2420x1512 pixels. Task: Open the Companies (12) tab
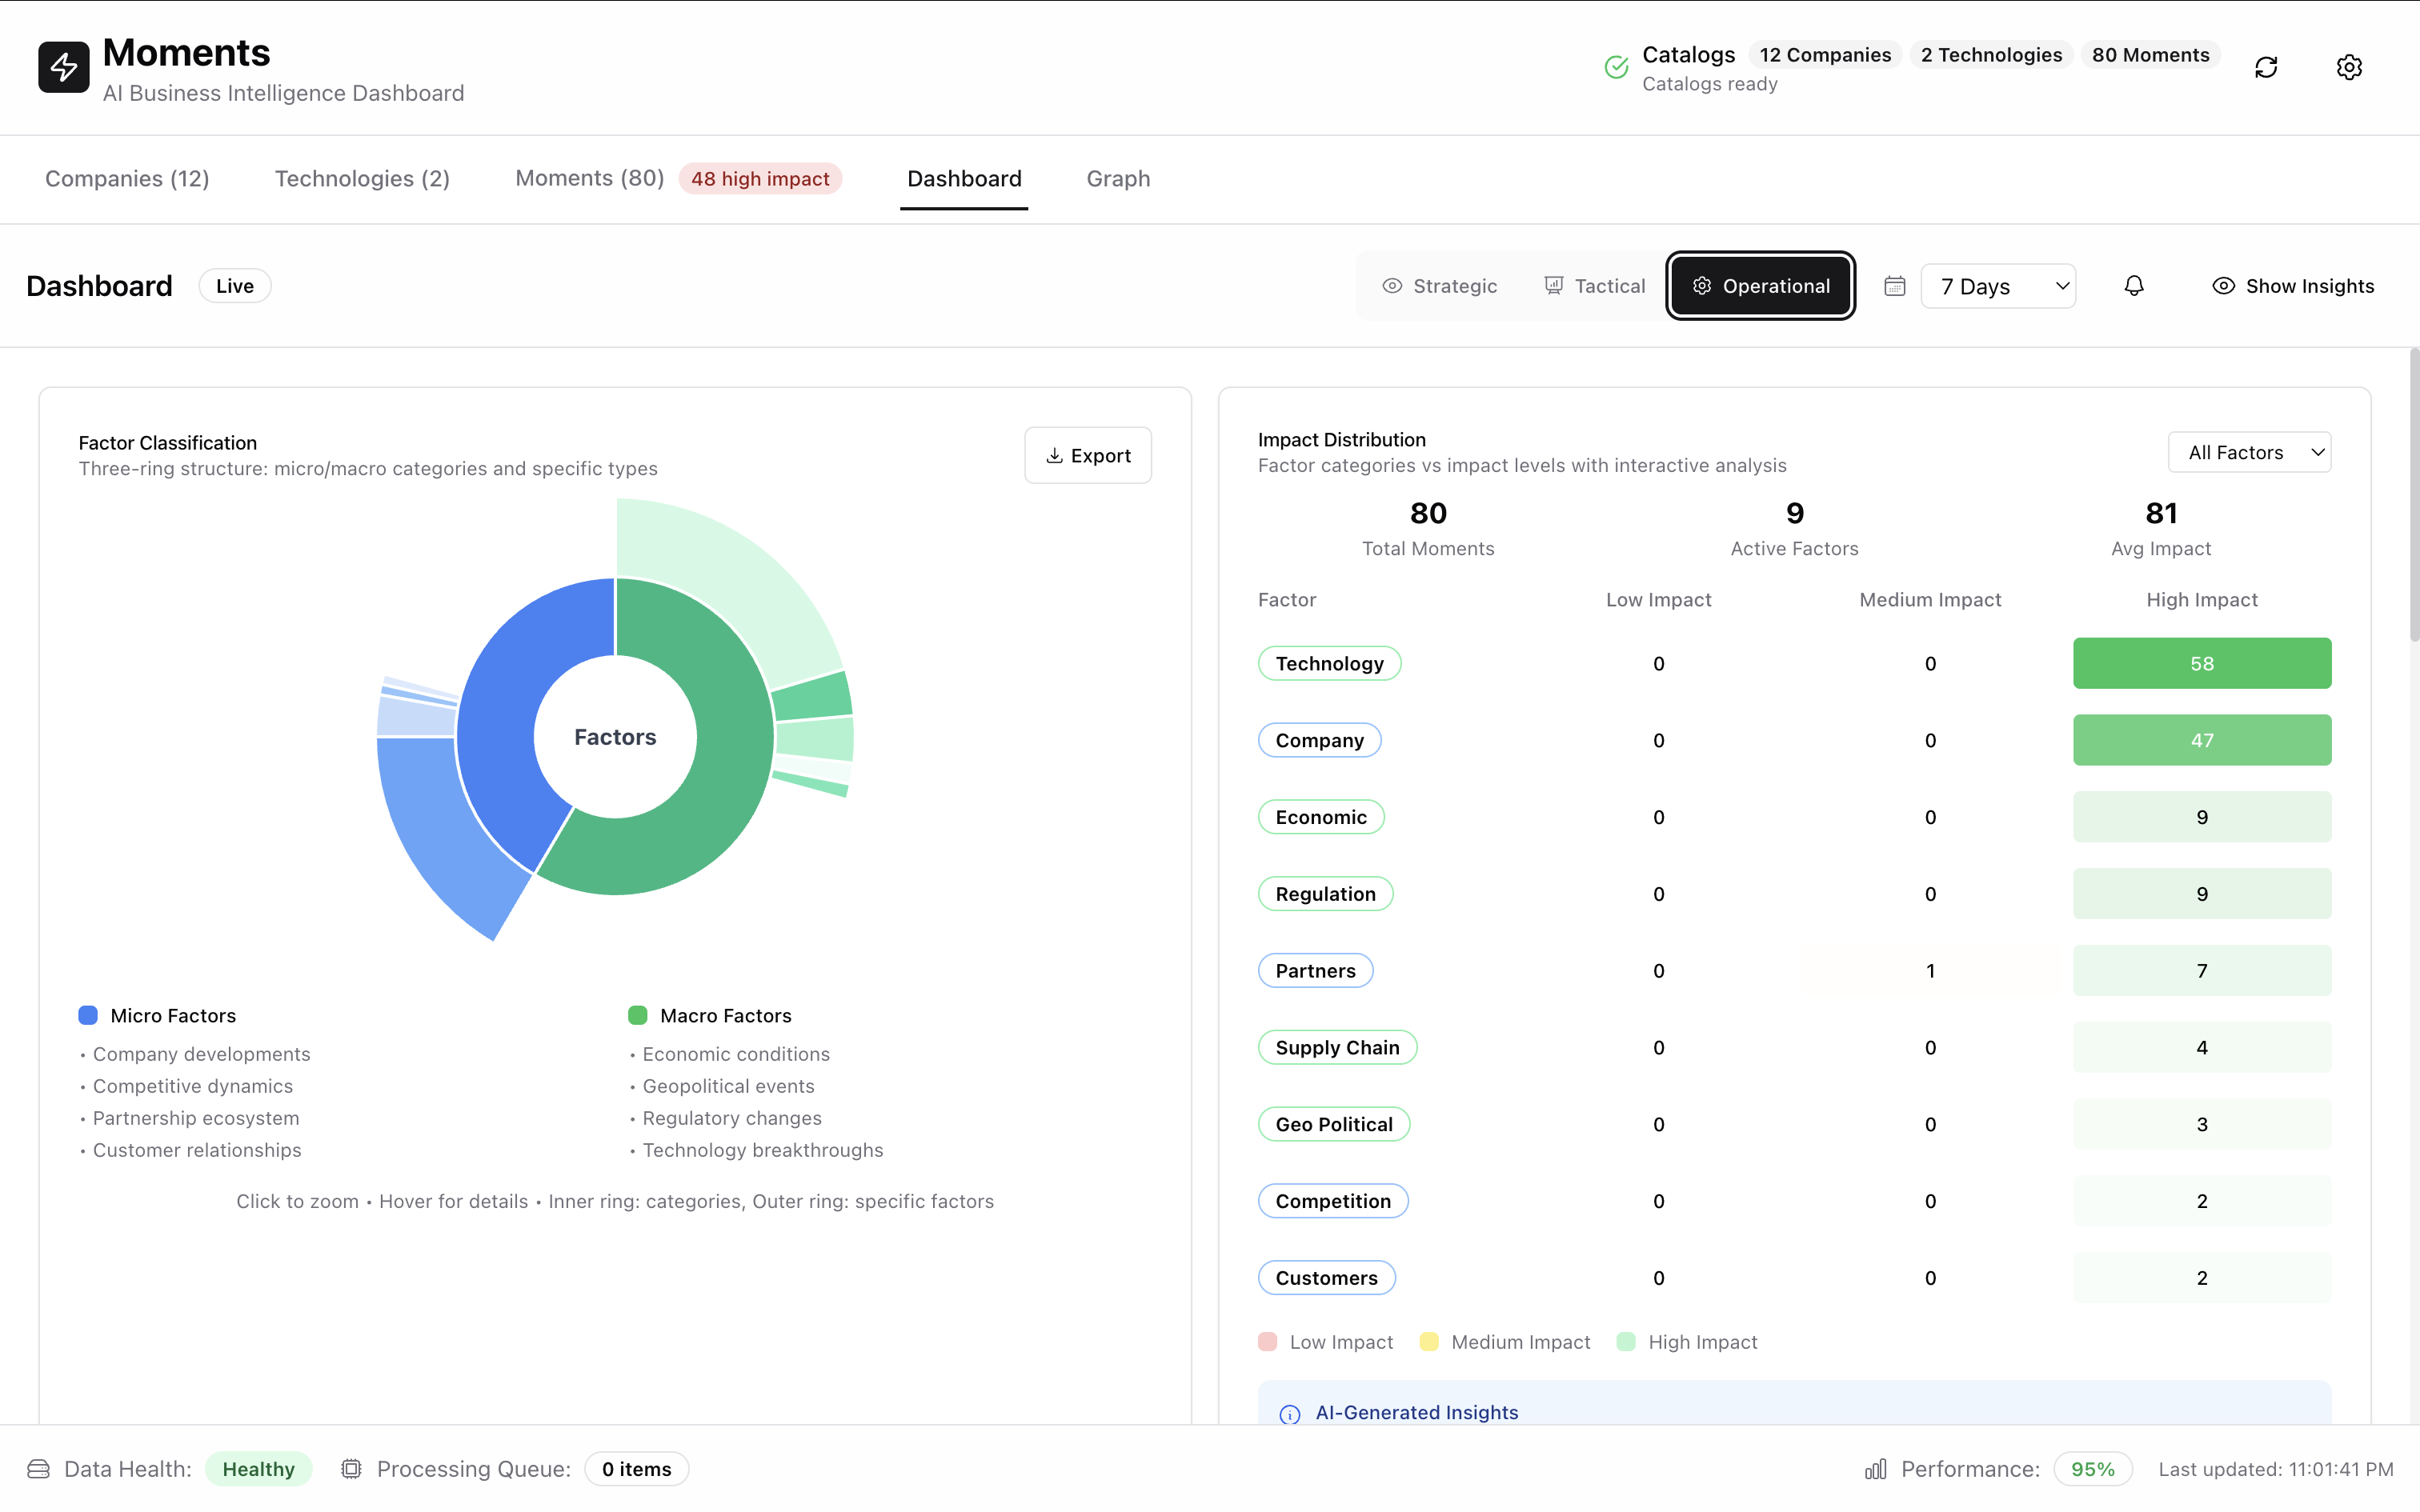point(126,179)
